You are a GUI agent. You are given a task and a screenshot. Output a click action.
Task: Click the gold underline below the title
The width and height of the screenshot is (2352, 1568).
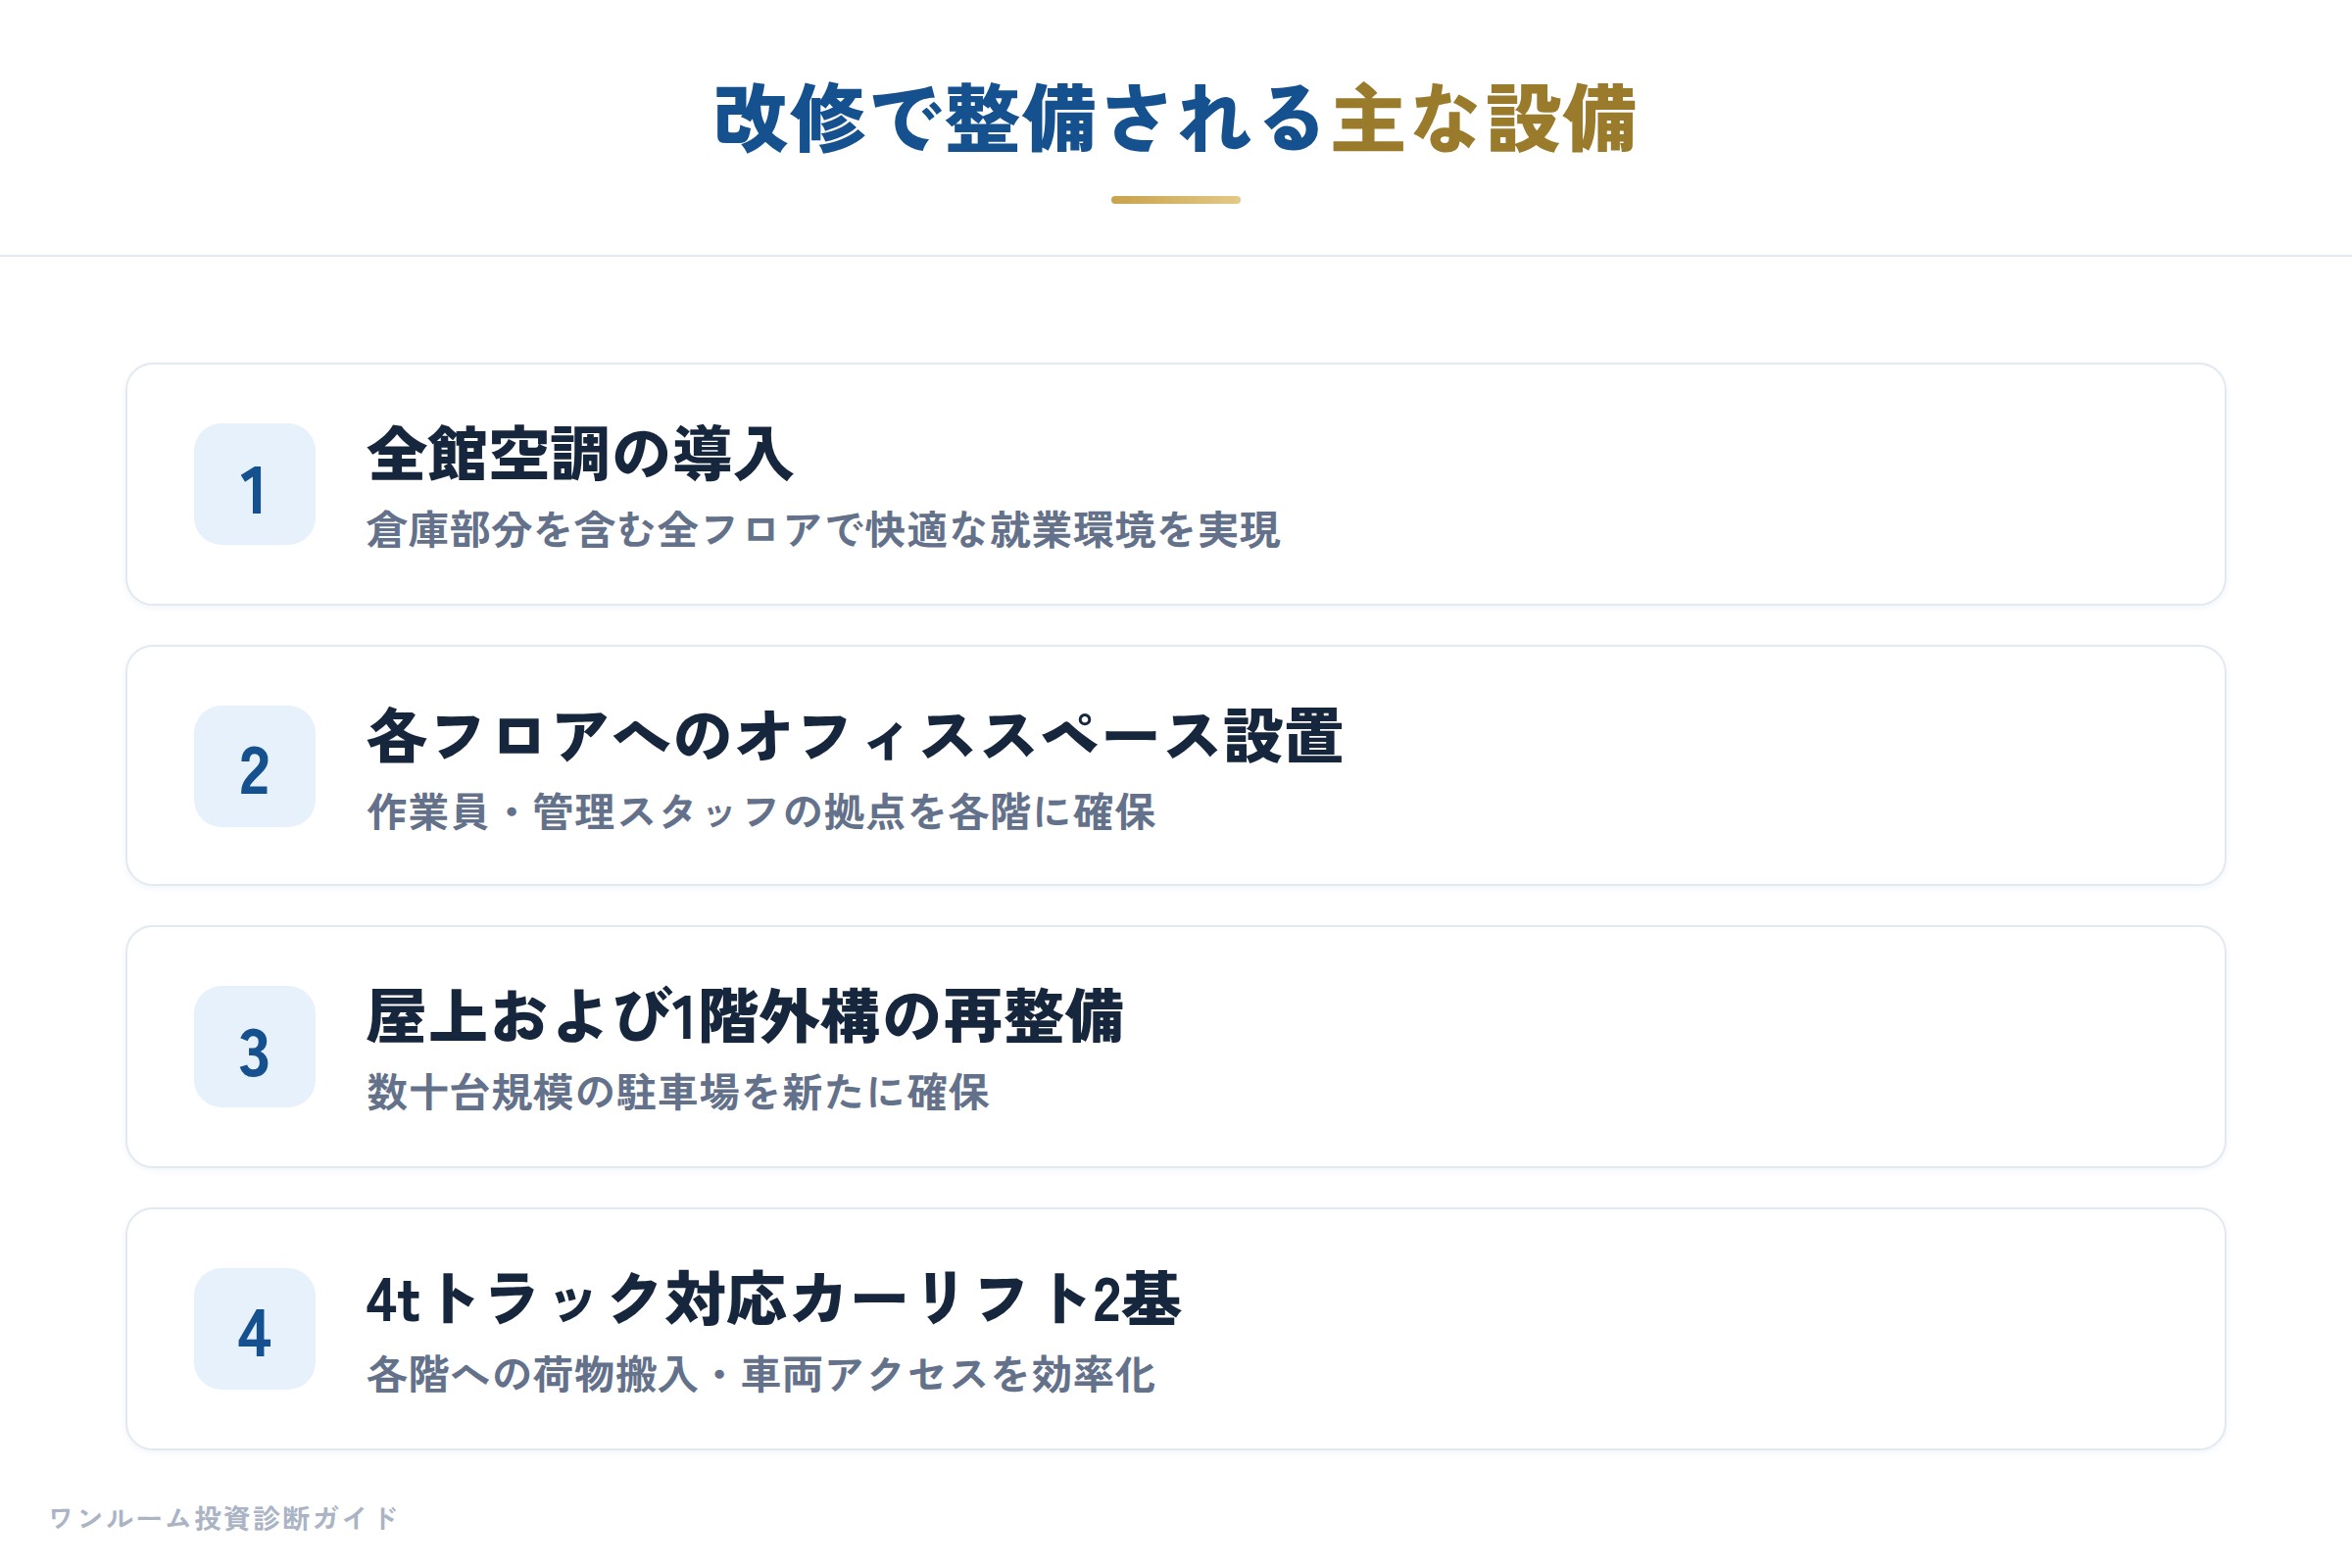pyautogui.click(x=1176, y=200)
